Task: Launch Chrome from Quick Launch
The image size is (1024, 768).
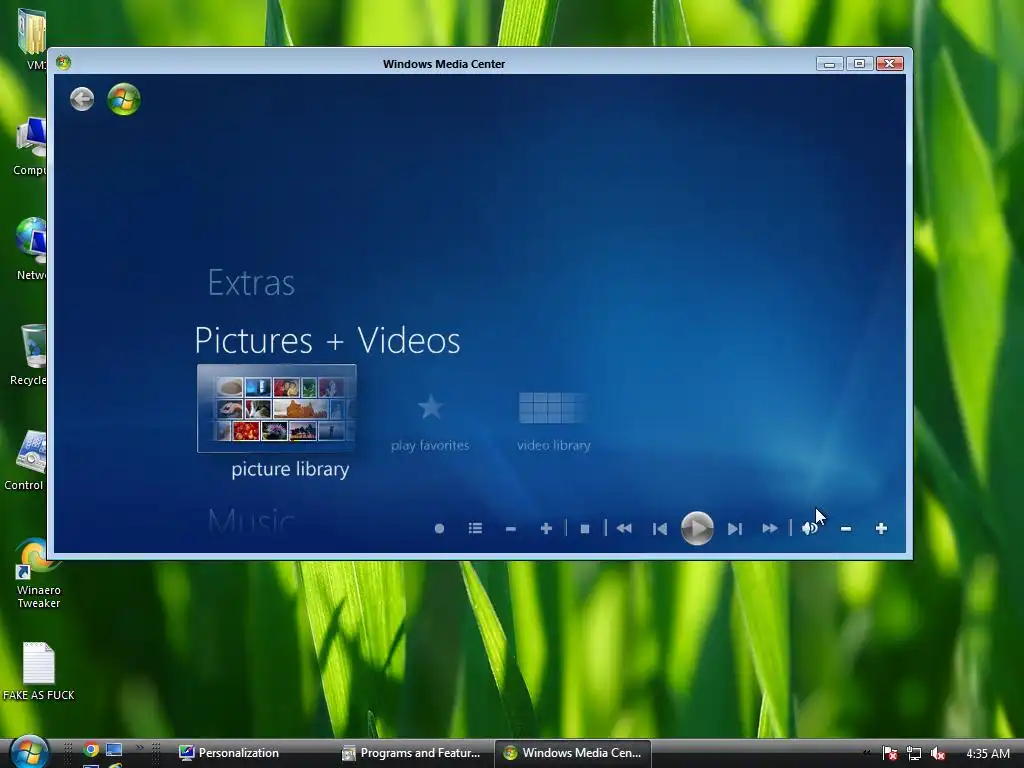Action: click(91, 750)
